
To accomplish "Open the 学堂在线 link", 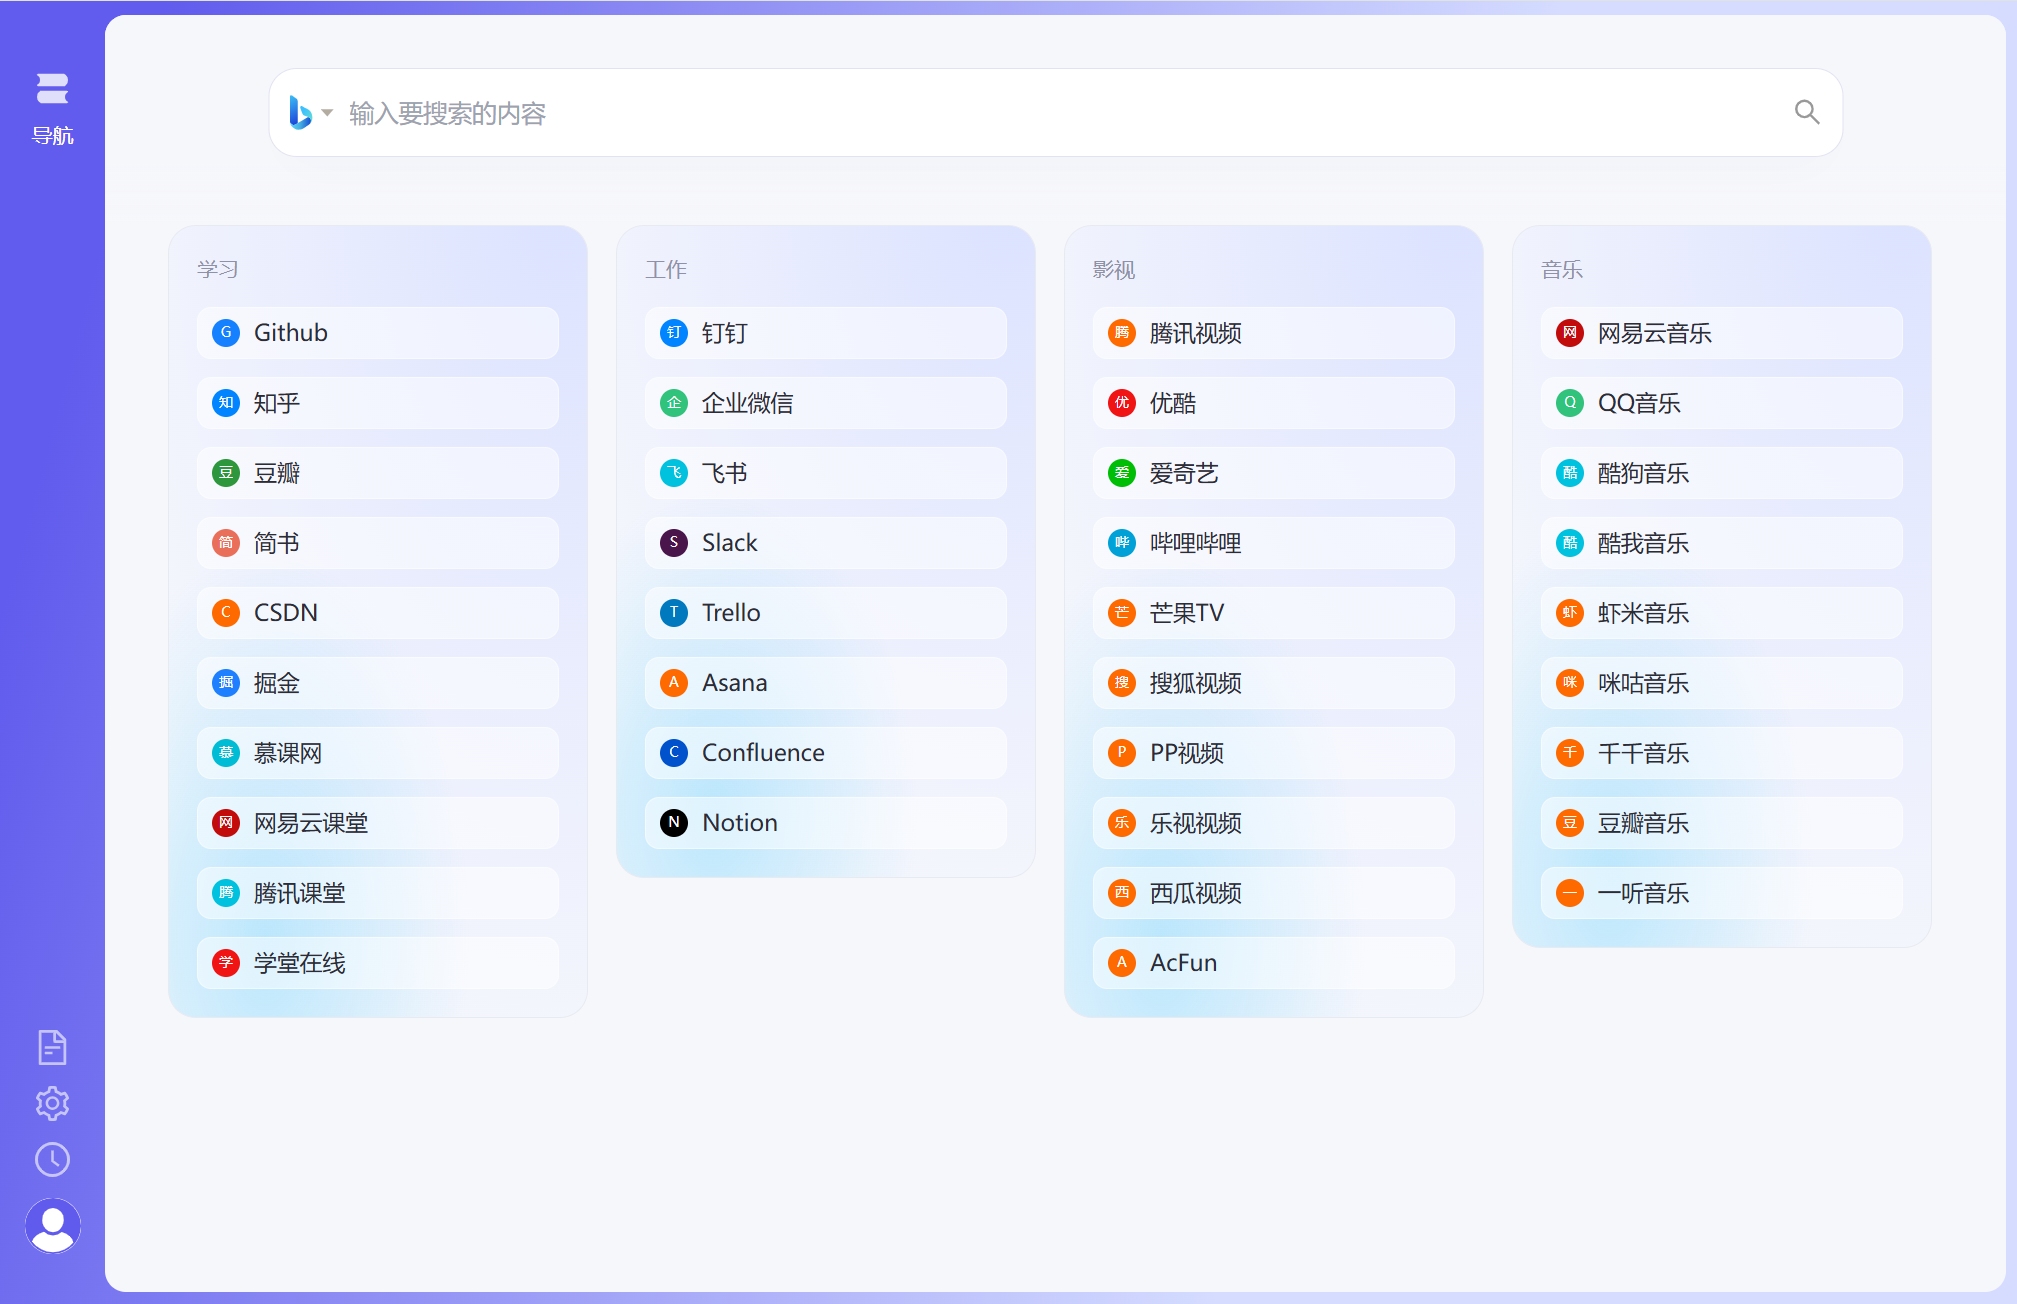I will (378, 963).
